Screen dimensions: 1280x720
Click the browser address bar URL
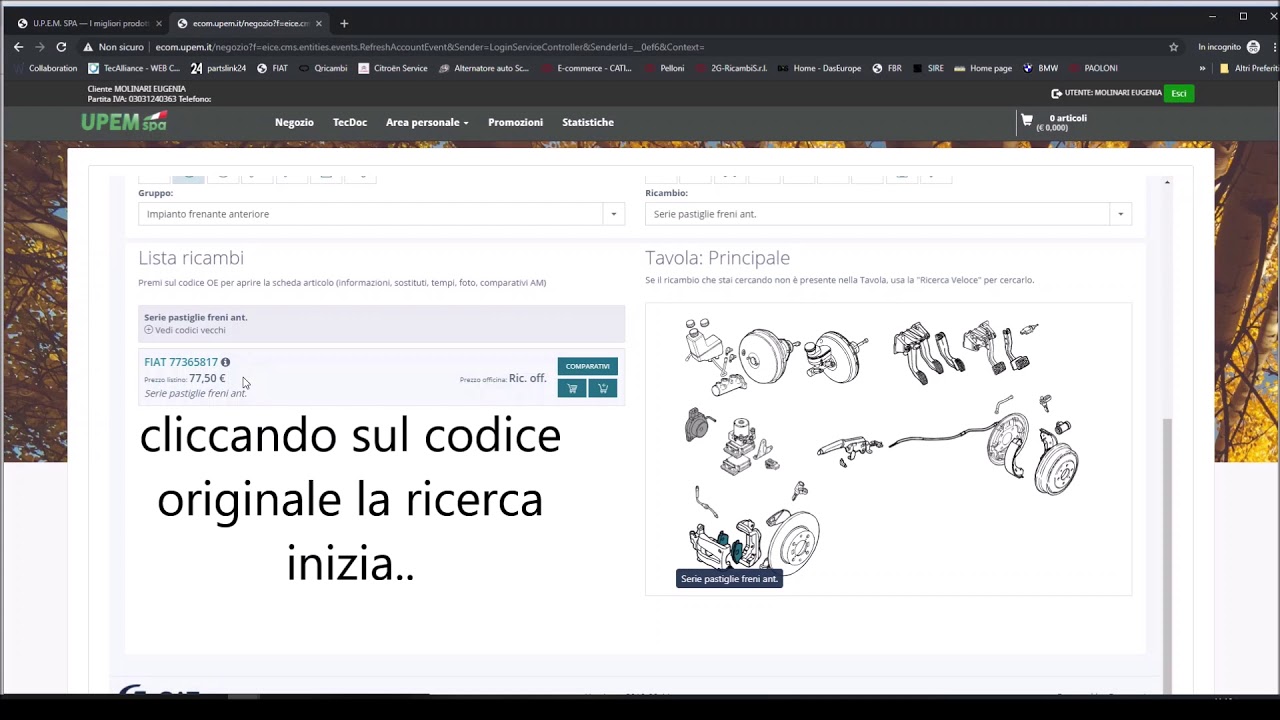coord(430,47)
